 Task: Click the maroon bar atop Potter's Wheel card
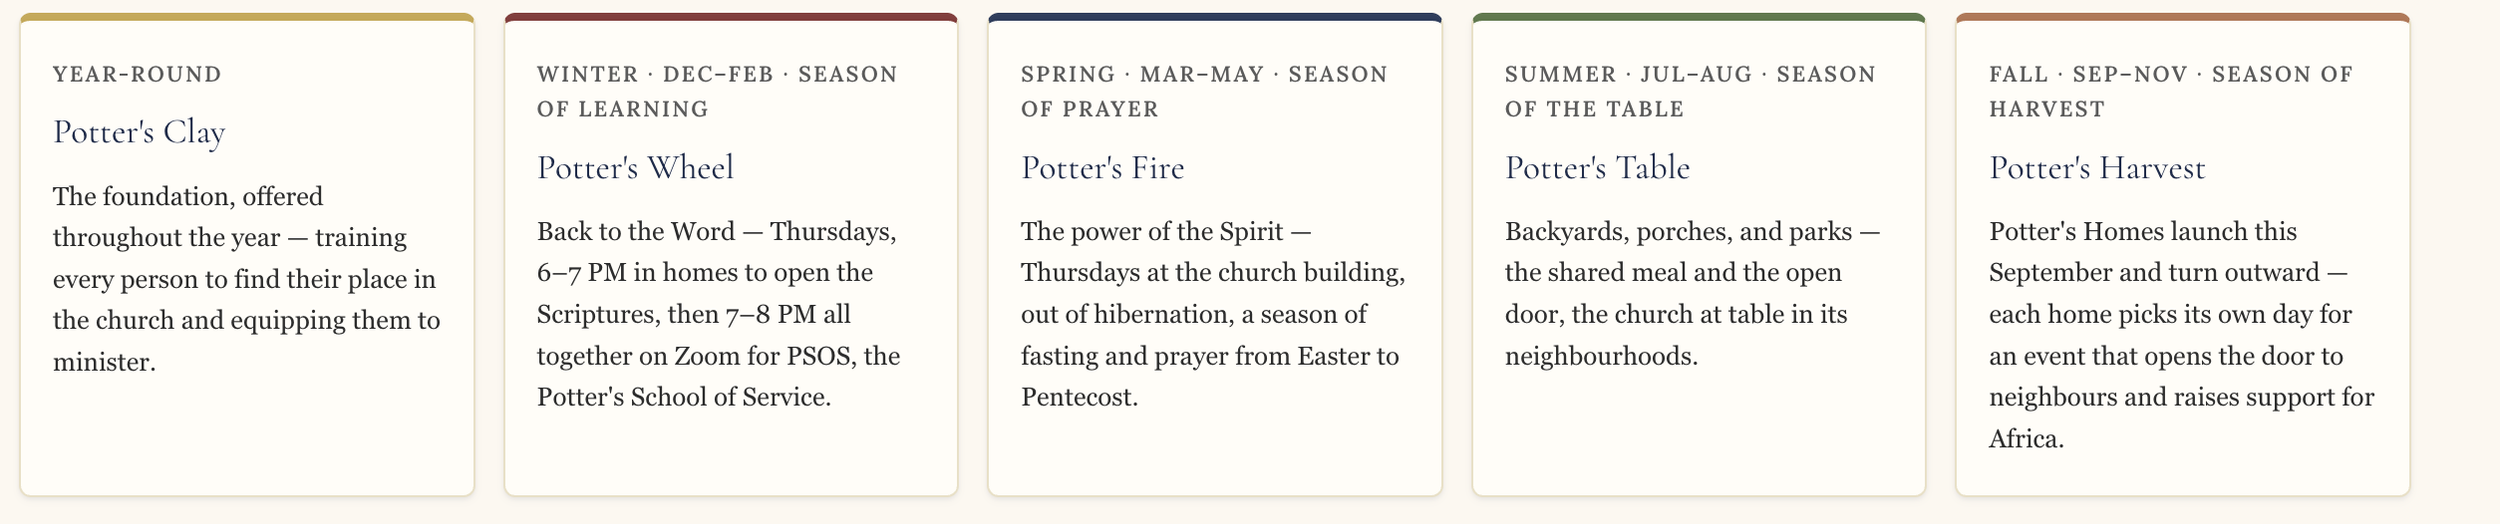click(731, 17)
